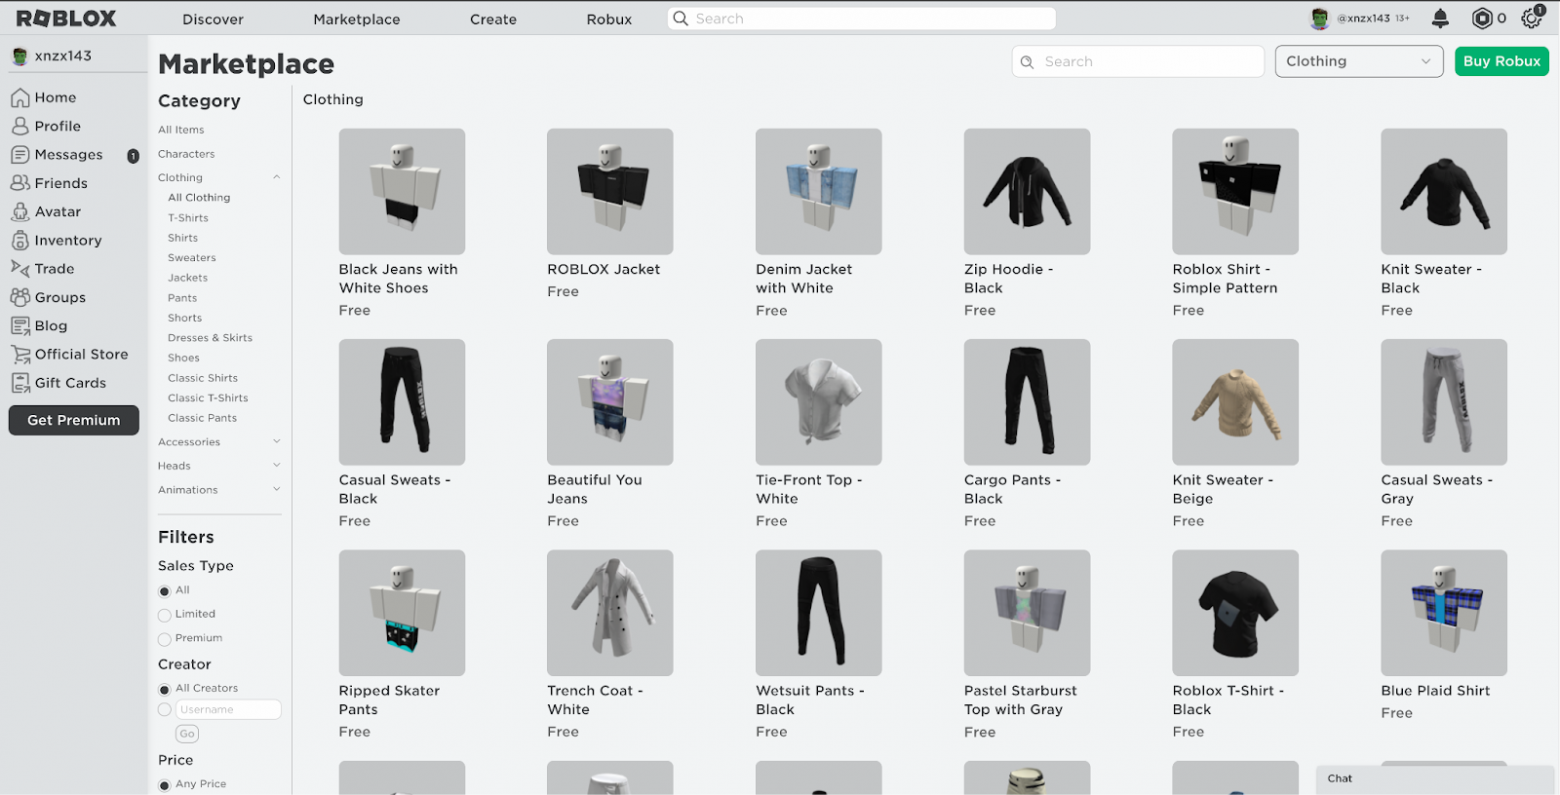Open the Denim Jacket with White thumbnail
The width and height of the screenshot is (1560, 795).
click(x=819, y=191)
